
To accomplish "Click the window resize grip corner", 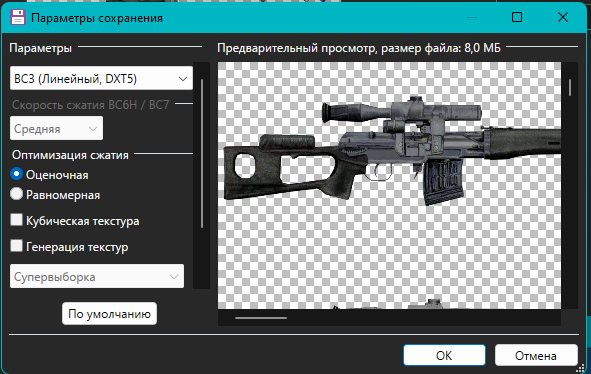I will coord(581,368).
